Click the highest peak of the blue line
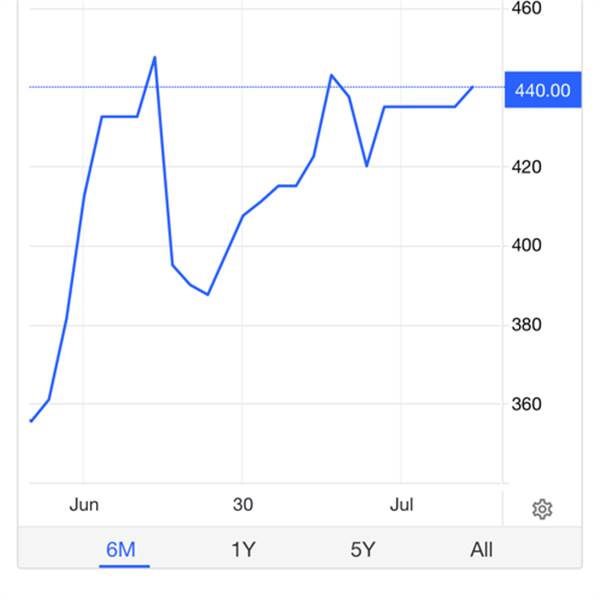Viewport: 600px width, 600px height. (155, 57)
